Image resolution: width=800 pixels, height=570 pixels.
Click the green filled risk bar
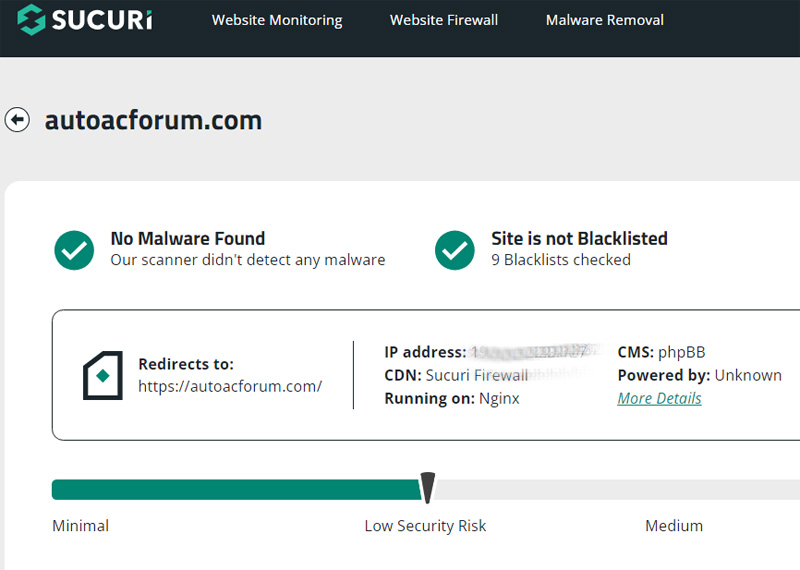[237, 490]
